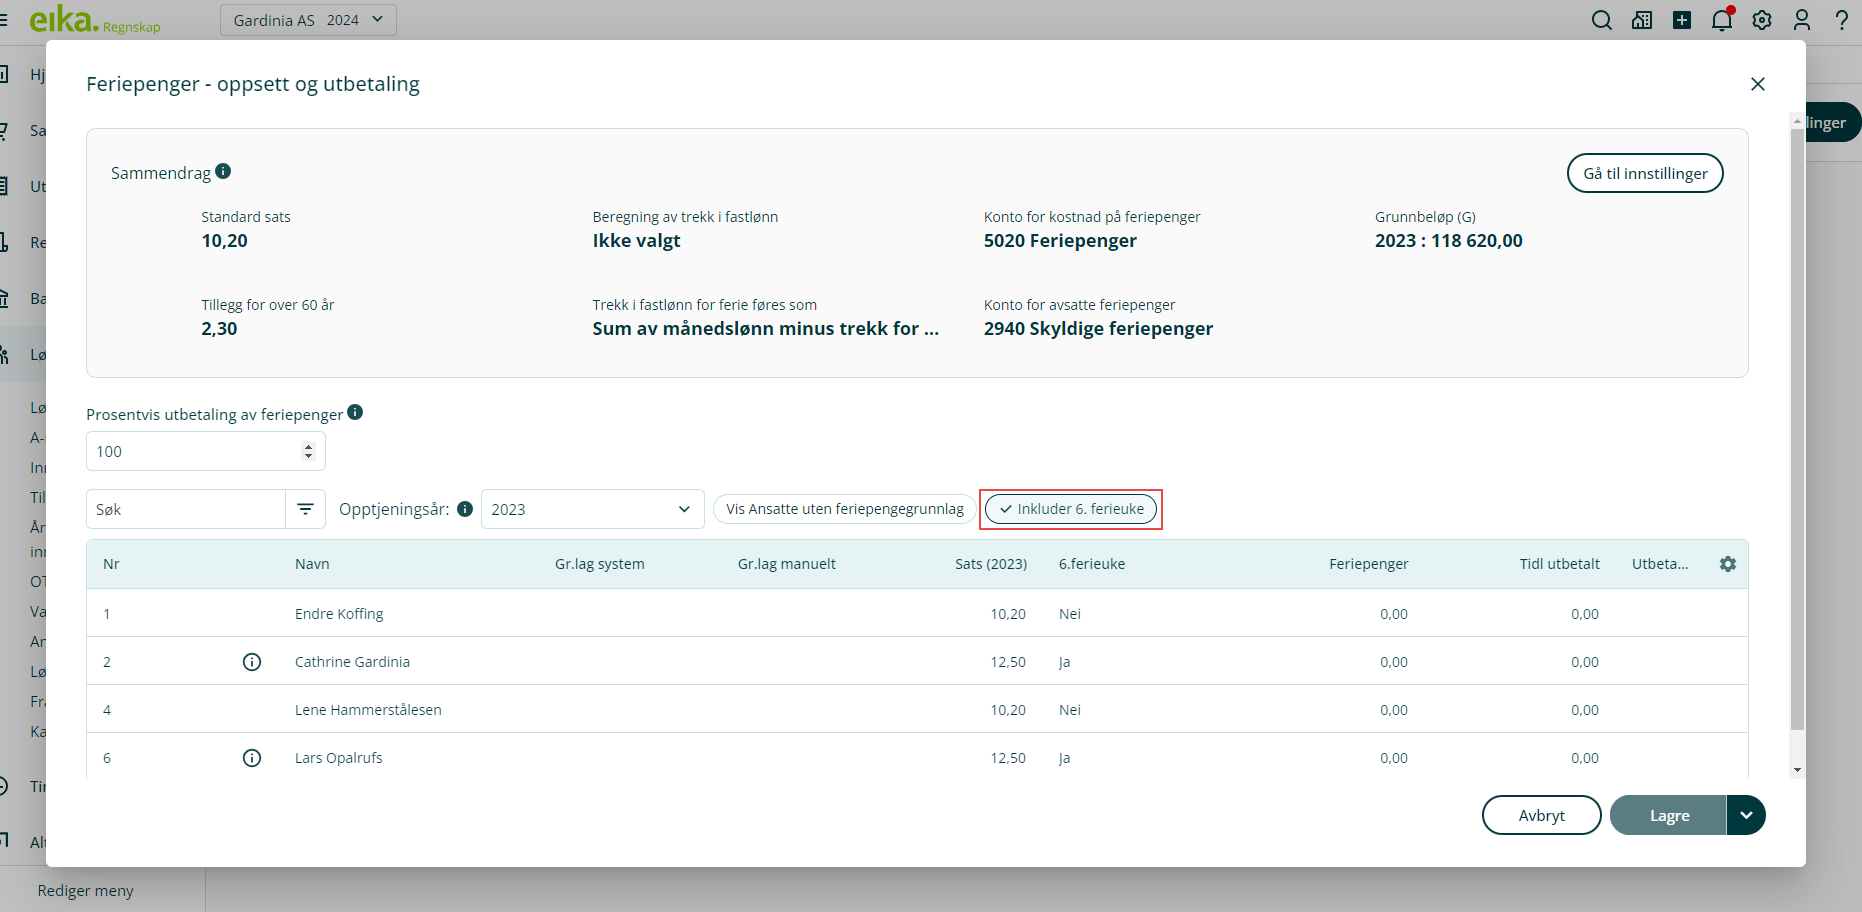Click in the Søk search field
The height and width of the screenshot is (912, 1862).
(x=186, y=509)
